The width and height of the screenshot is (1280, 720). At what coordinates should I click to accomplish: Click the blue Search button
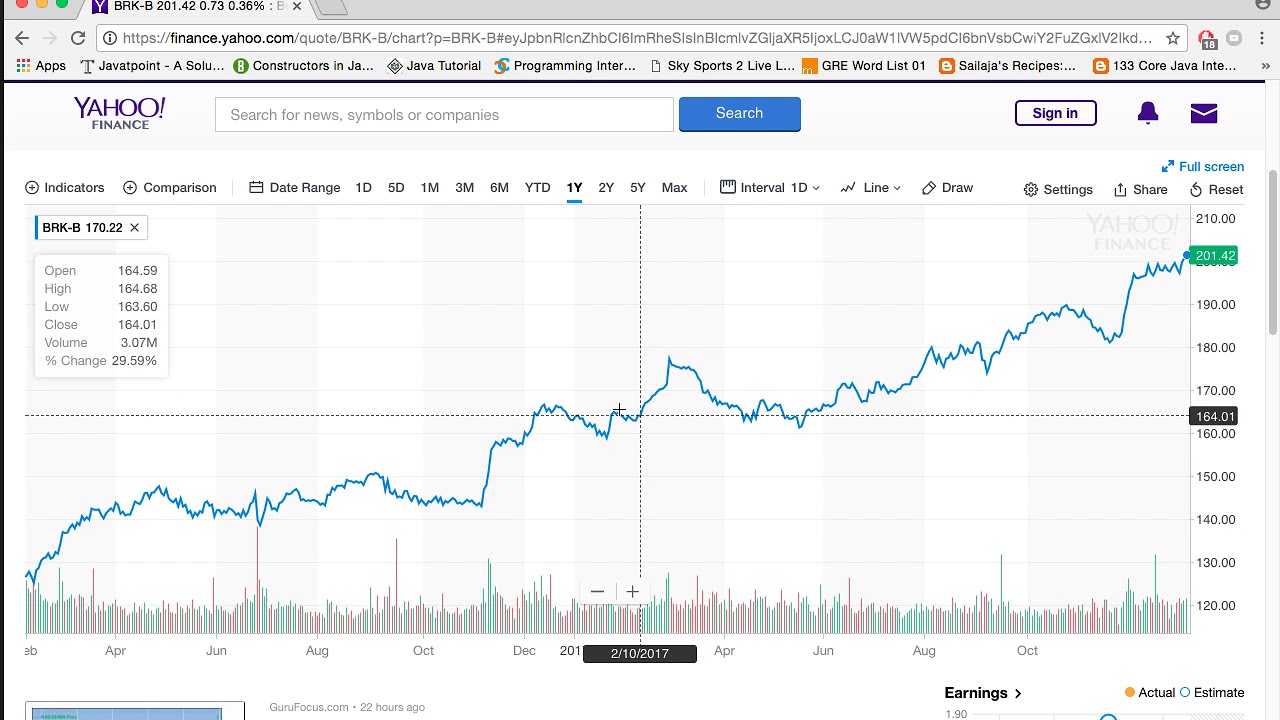point(739,114)
